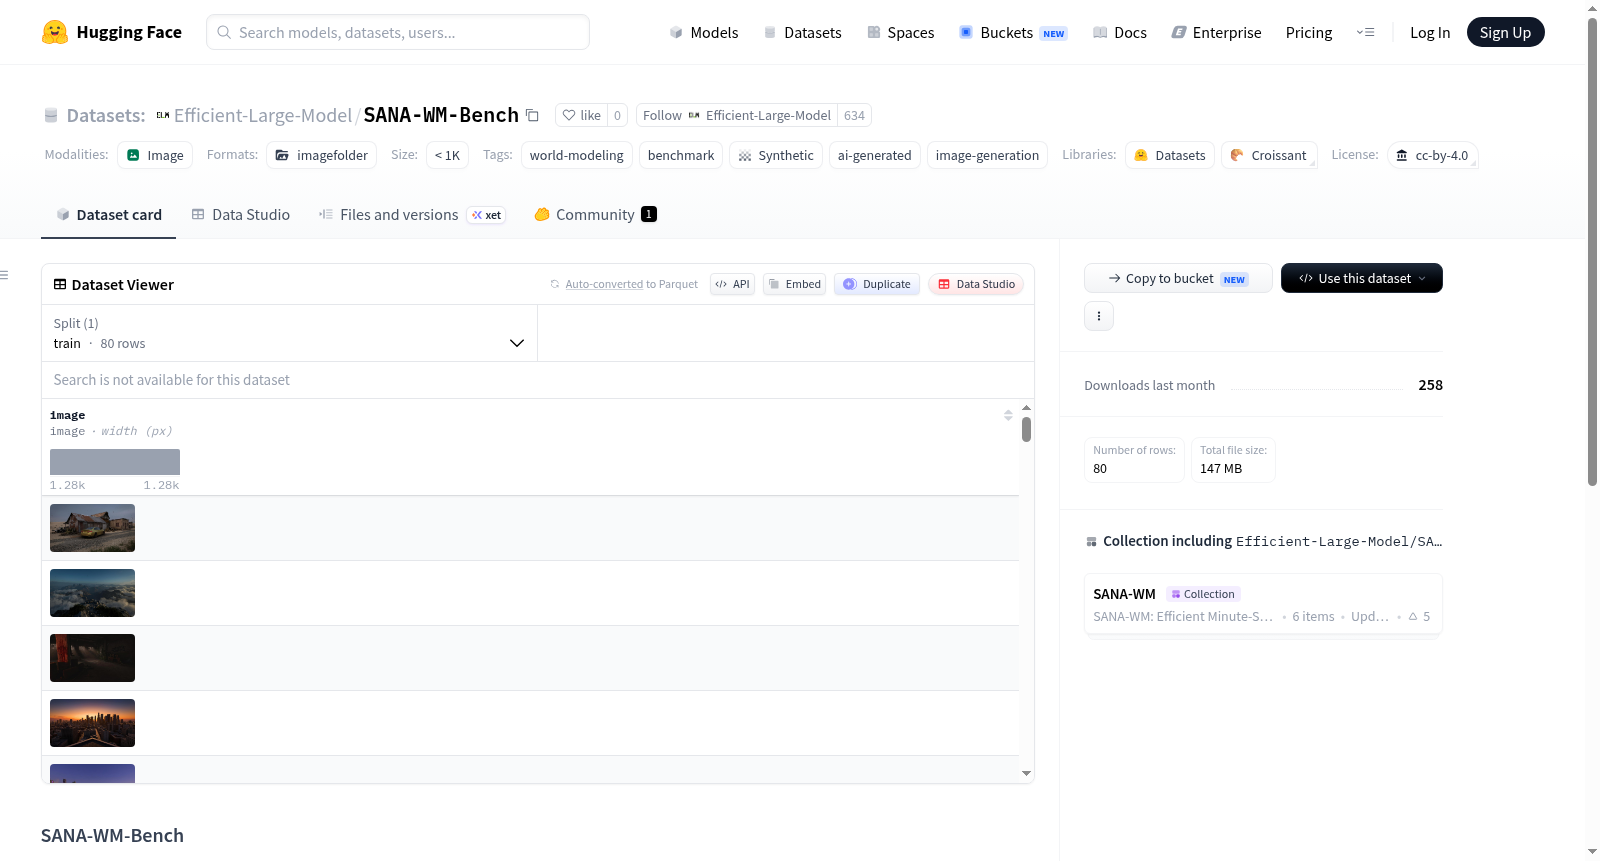Open the SANA-WM collection card
The height and width of the screenshot is (861, 1600).
[1263, 605]
